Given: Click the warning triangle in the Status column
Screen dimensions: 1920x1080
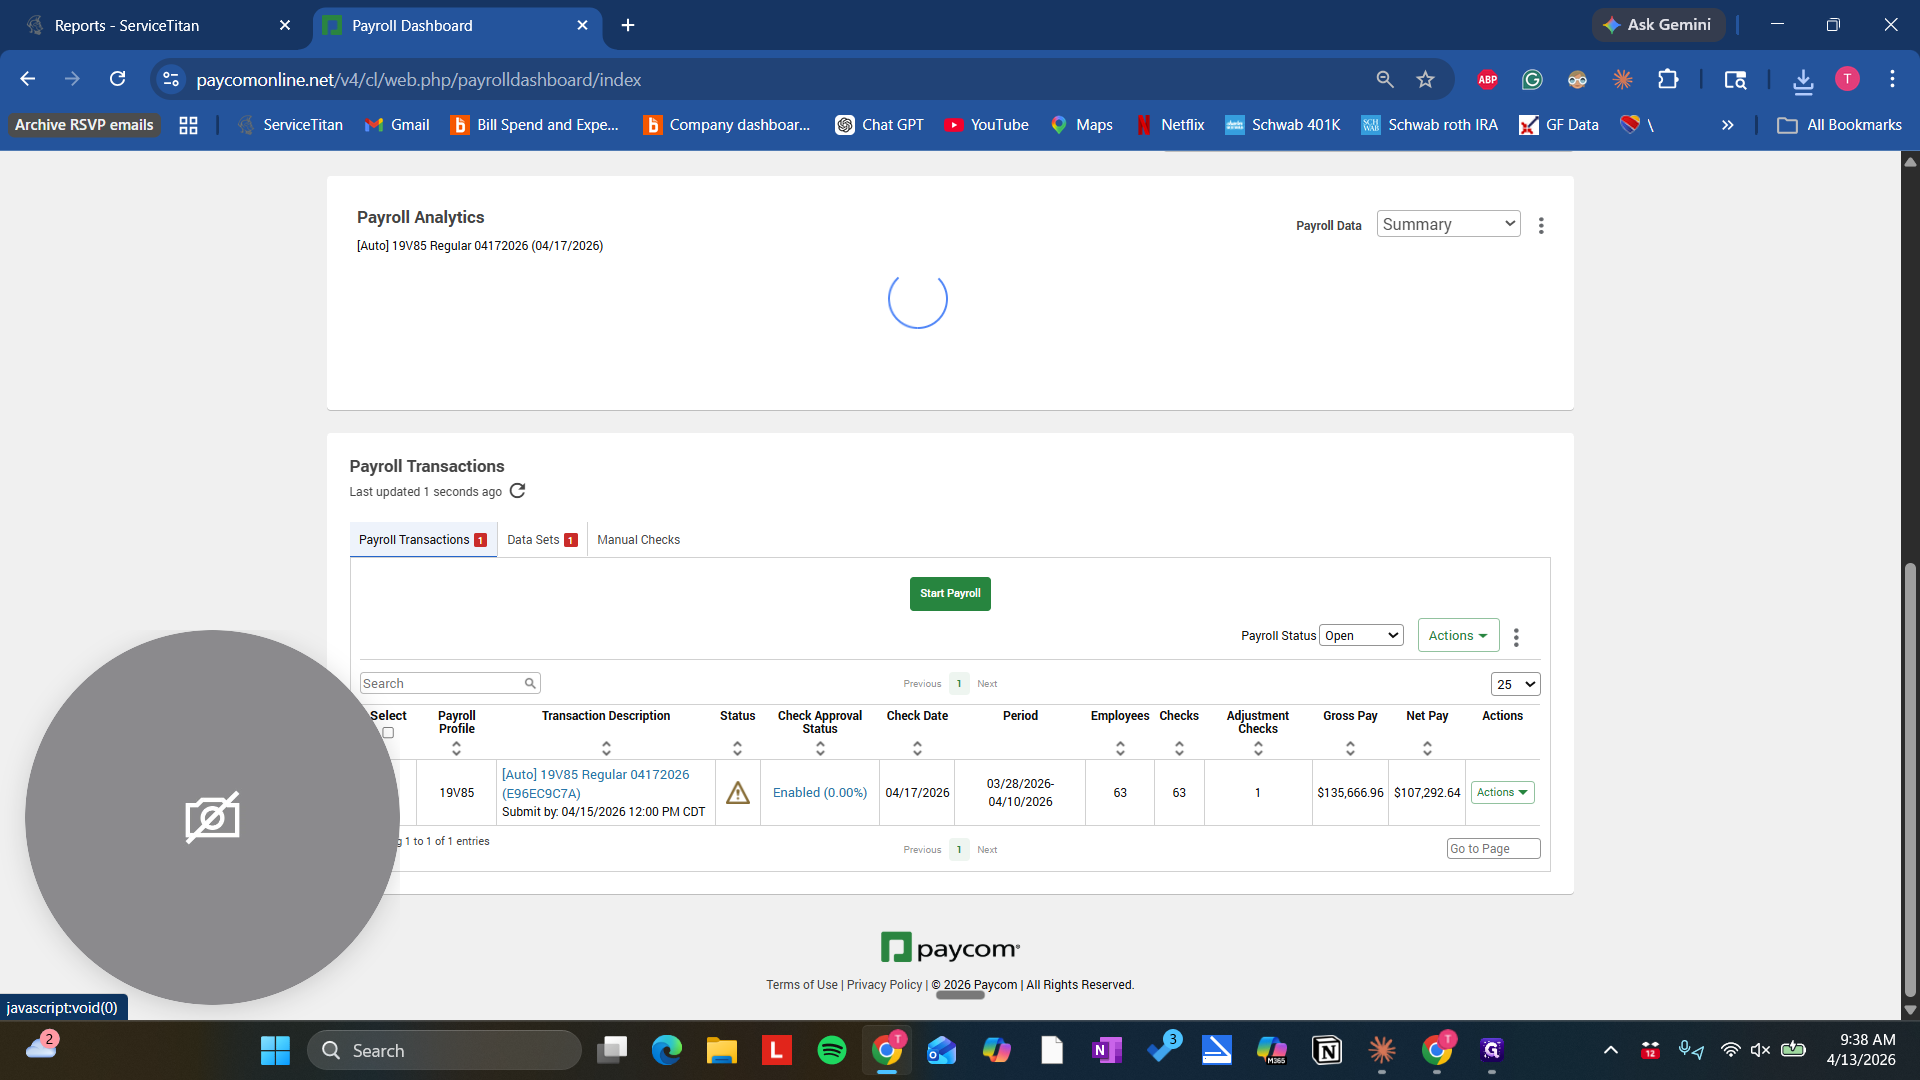Looking at the screenshot, I should pos(737,792).
